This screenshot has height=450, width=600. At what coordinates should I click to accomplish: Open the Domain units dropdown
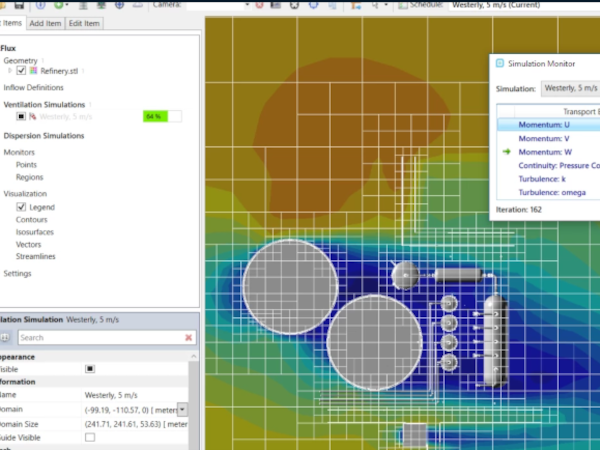click(x=182, y=410)
